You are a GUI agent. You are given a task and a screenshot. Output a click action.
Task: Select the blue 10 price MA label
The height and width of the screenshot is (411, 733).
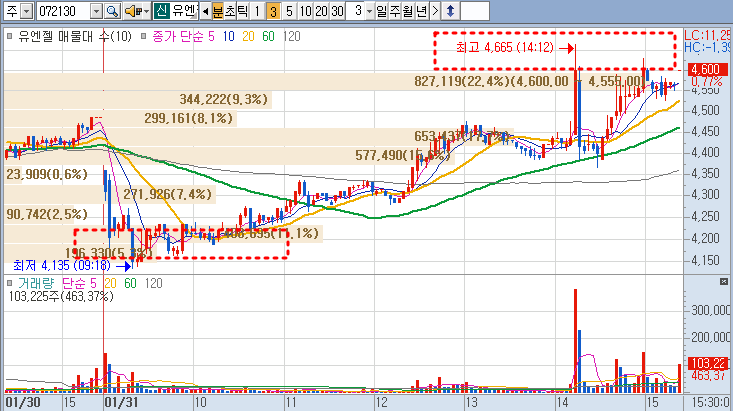[x=229, y=36]
